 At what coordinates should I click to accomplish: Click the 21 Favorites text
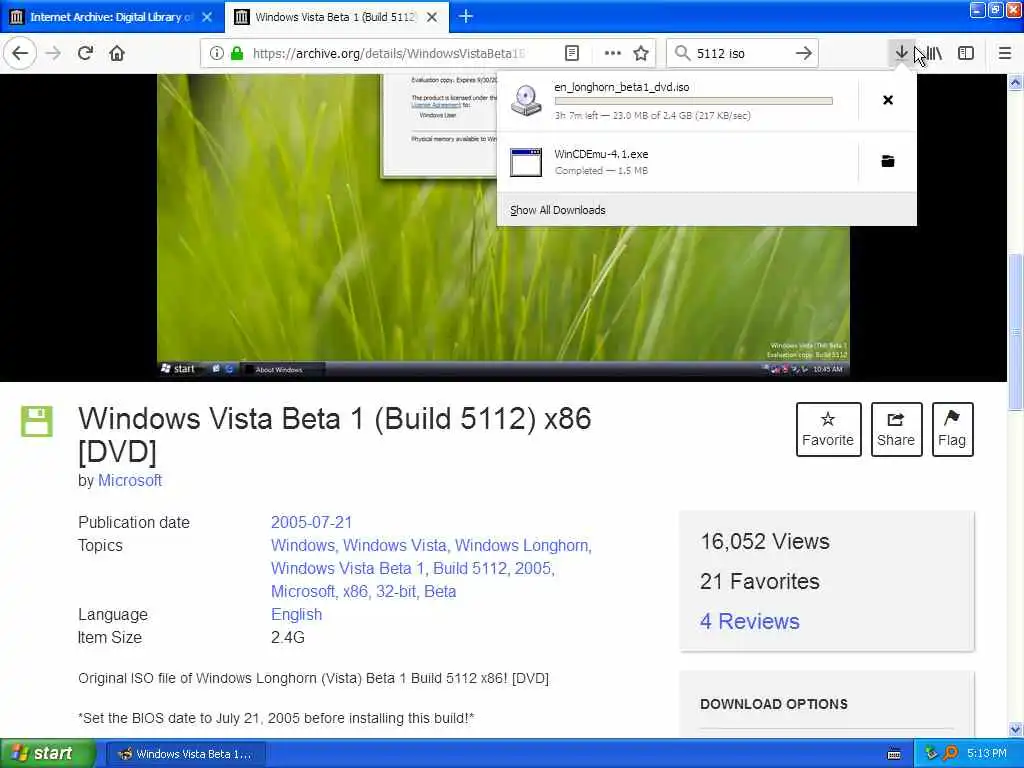[760, 581]
